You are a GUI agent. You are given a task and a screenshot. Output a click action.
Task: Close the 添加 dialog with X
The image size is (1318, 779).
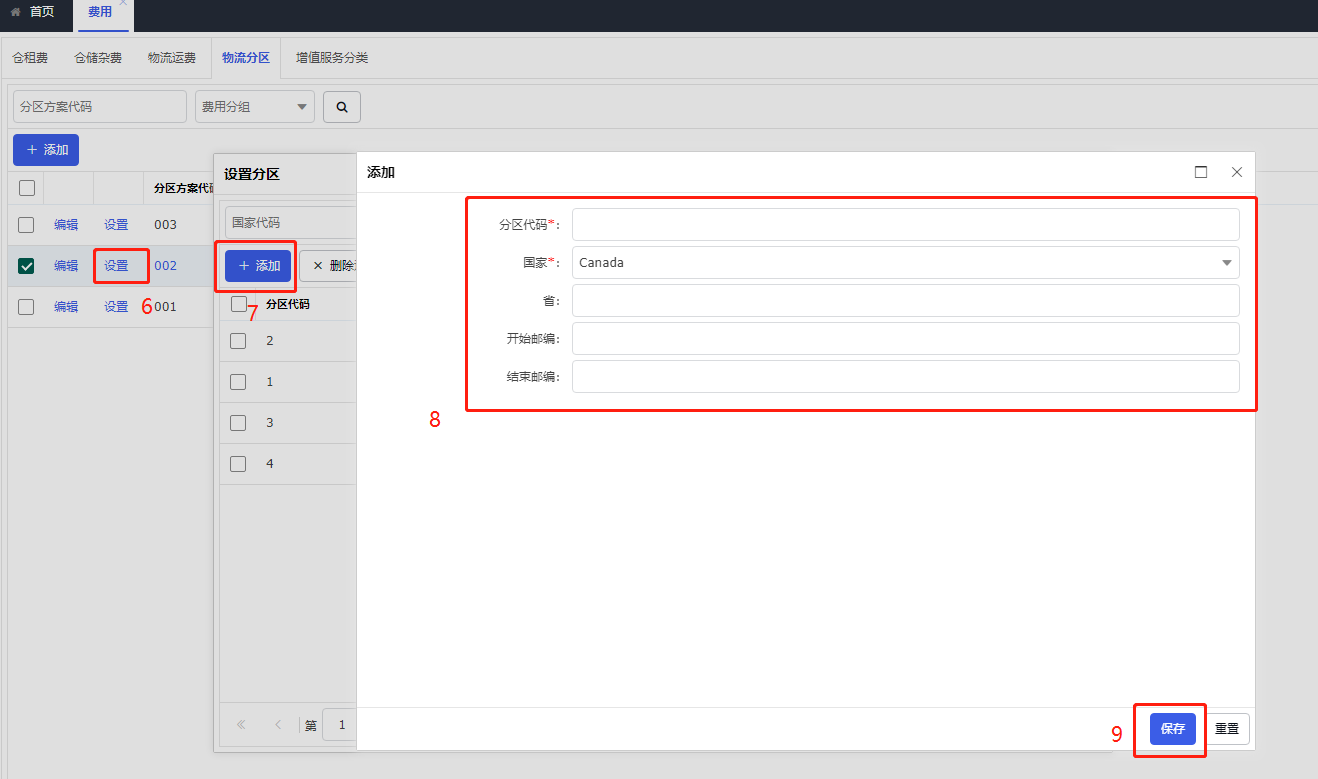1237,172
